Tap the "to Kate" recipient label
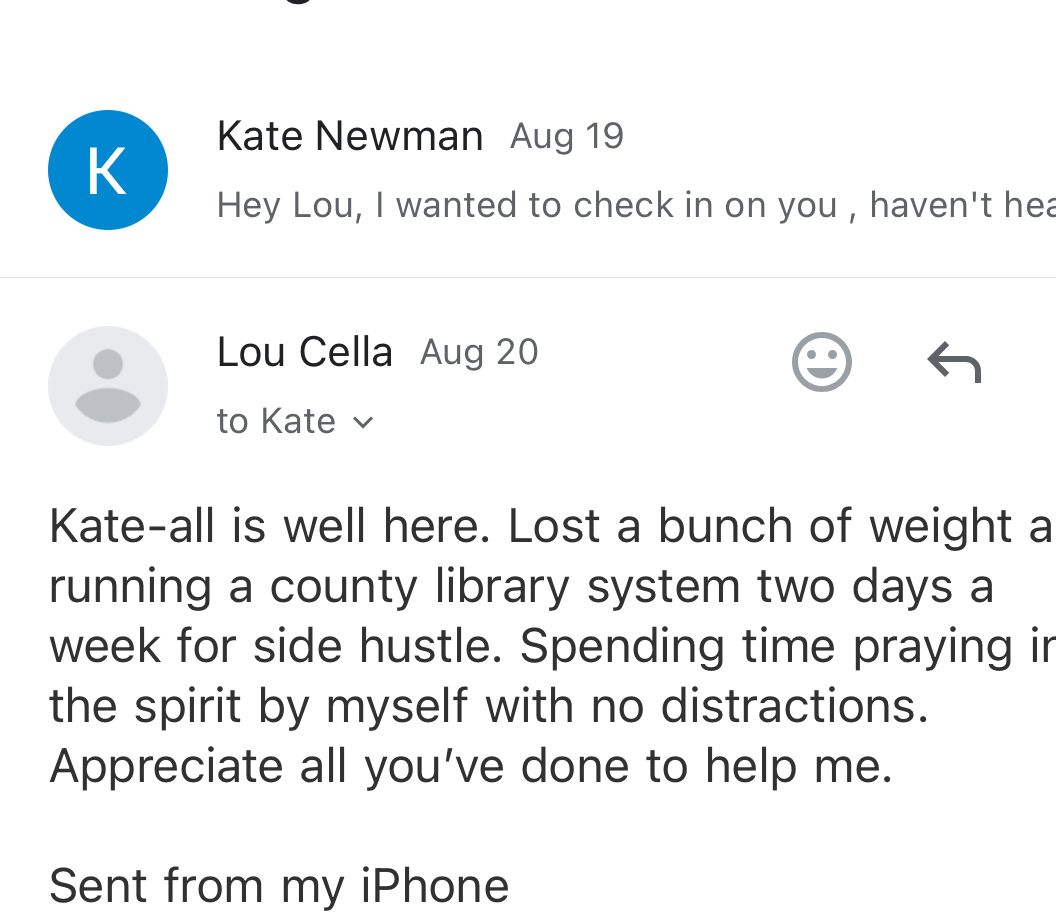The height and width of the screenshot is (921, 1056). click(276, 422)
